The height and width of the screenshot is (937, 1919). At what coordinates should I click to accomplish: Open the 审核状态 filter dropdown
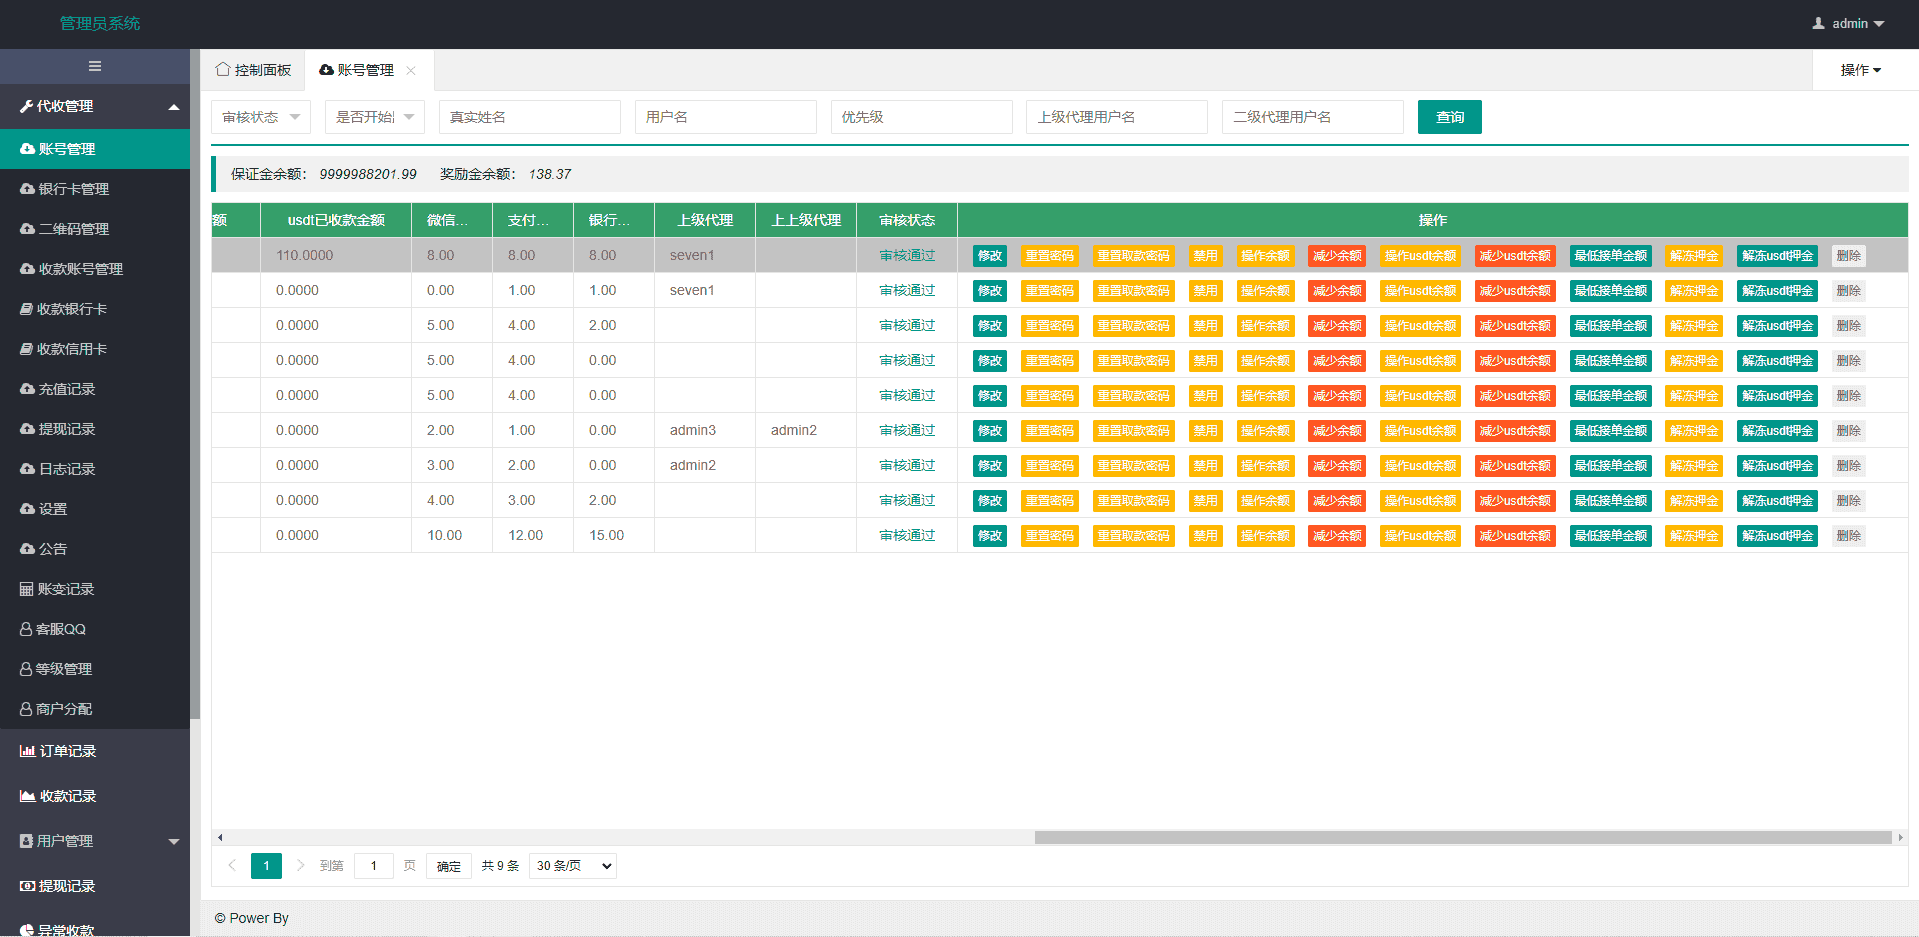[261, 117]
